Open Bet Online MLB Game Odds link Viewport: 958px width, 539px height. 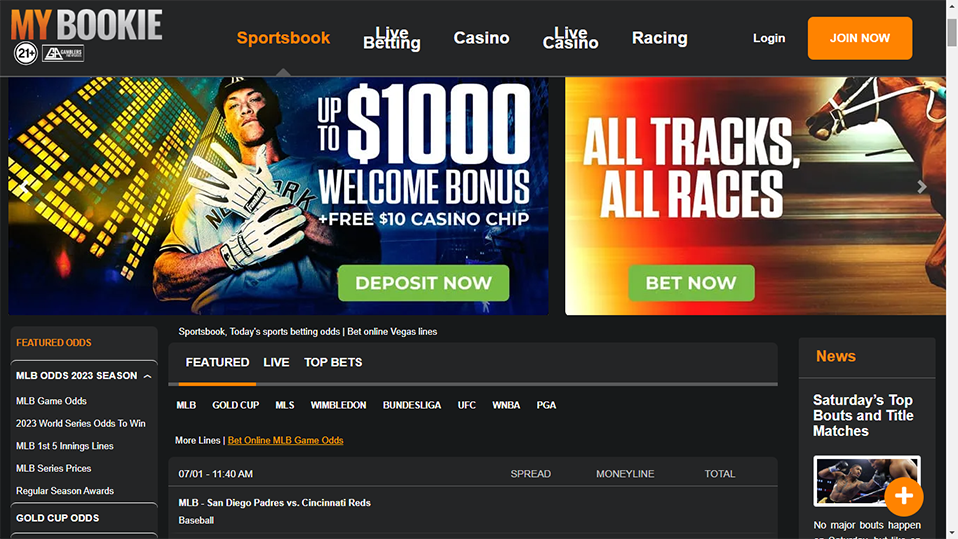click(285, 440)
